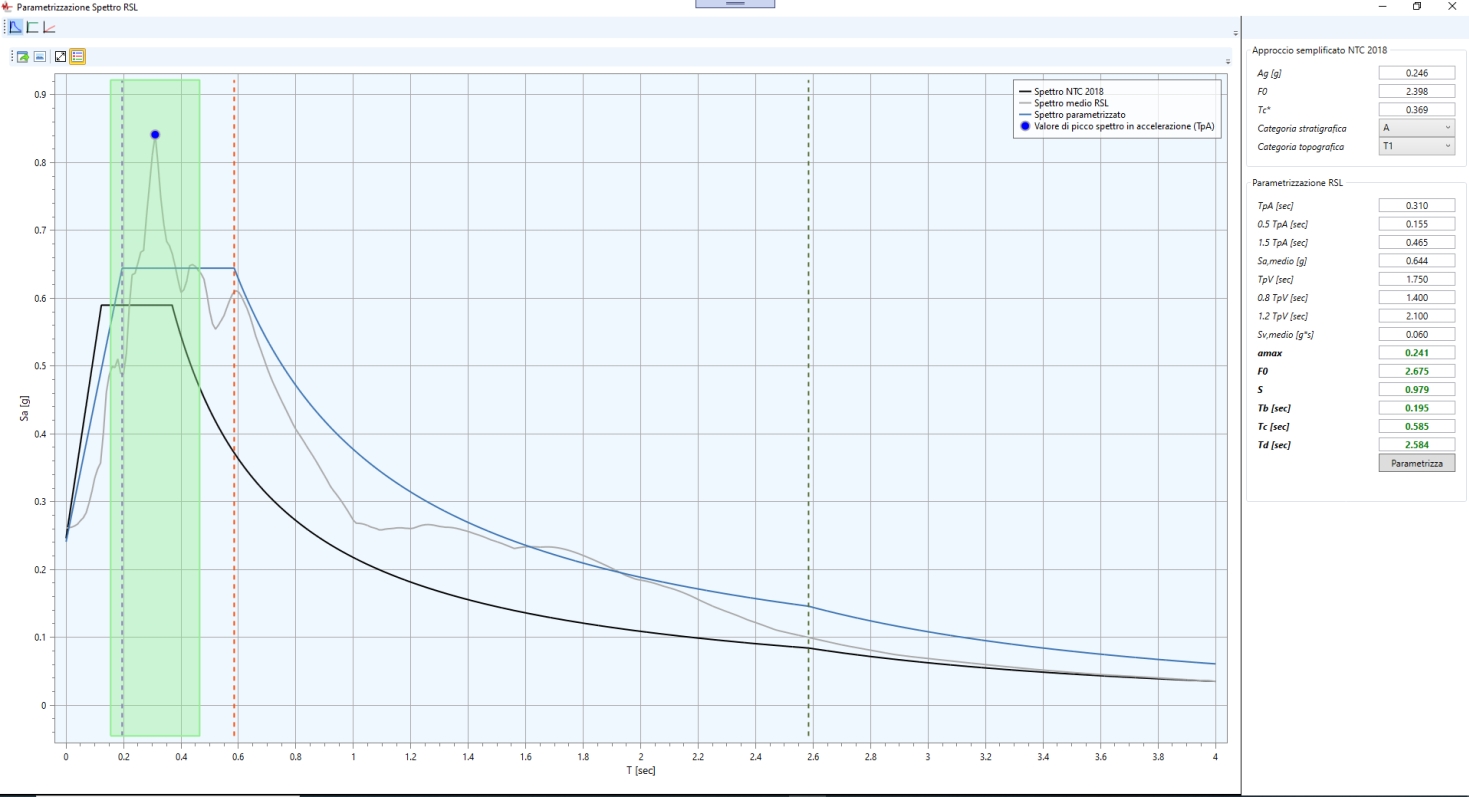Click the 0.8 TpV [sec] value field

coord(1417,298)
